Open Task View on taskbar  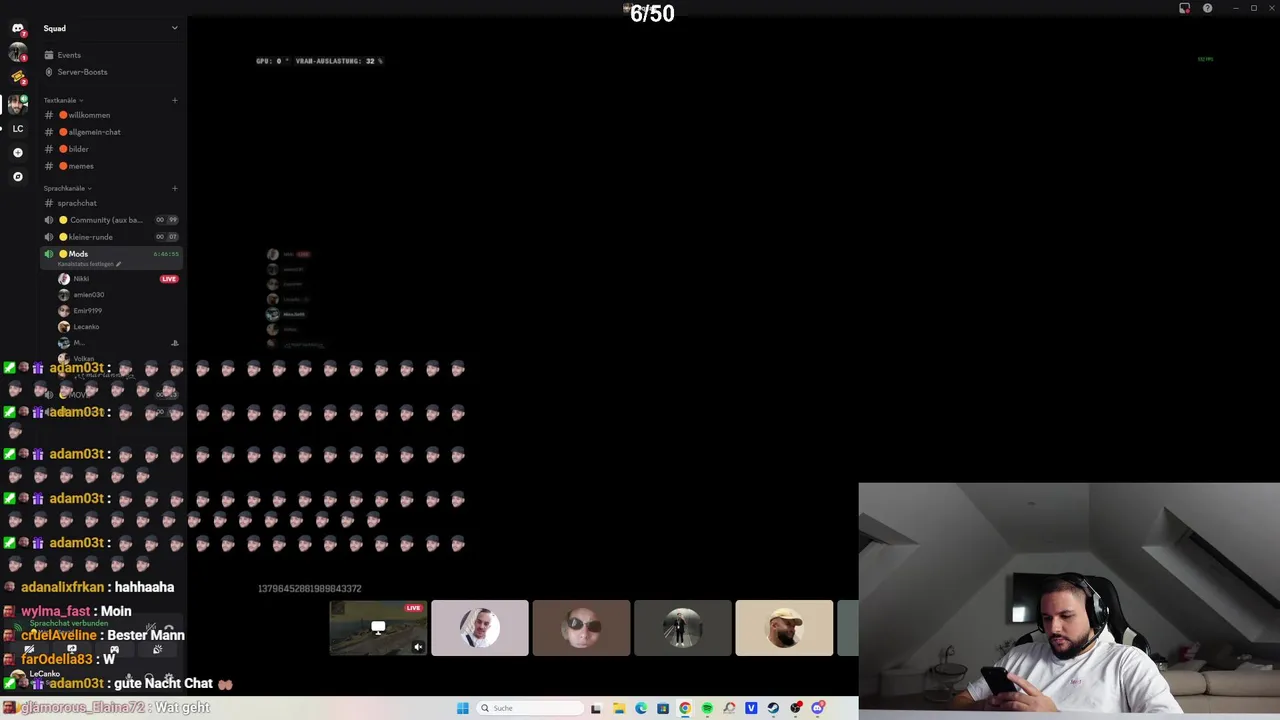pyautogui.click(x=596, y=708)
